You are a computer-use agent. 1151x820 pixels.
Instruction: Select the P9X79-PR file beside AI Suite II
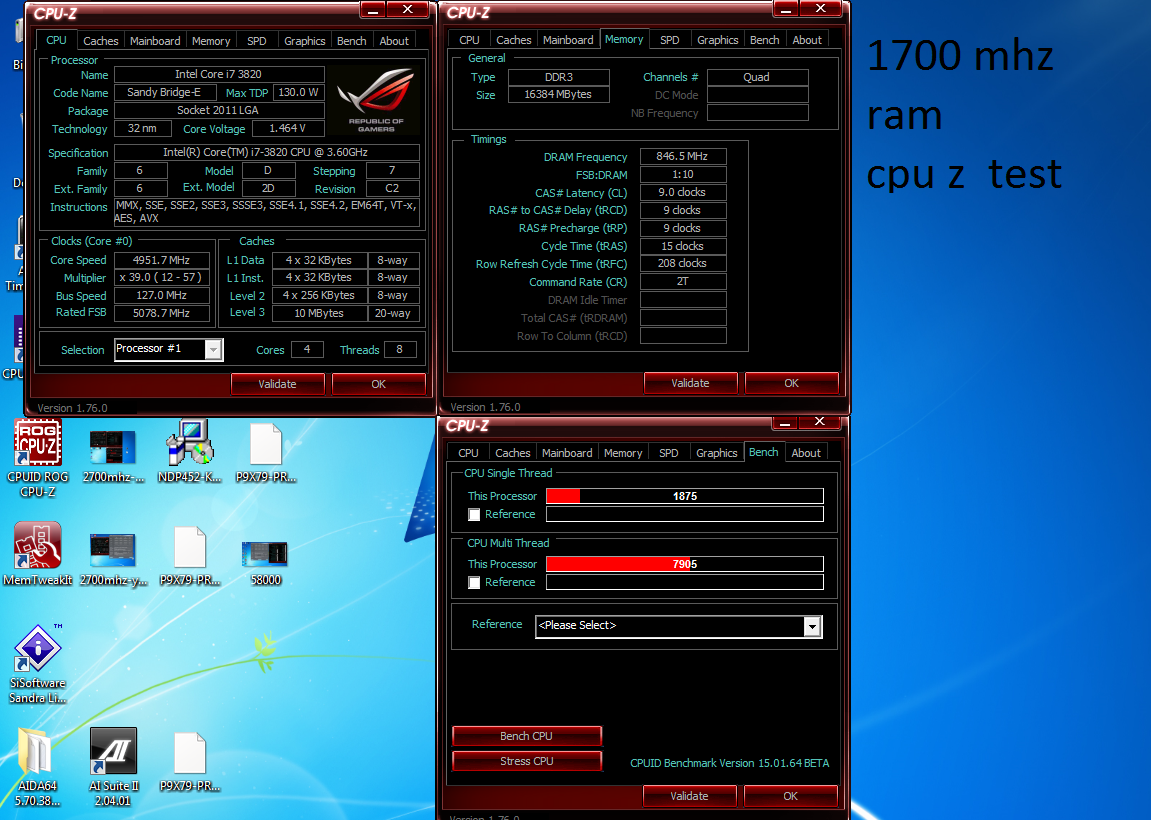click(x=190, y=763)
